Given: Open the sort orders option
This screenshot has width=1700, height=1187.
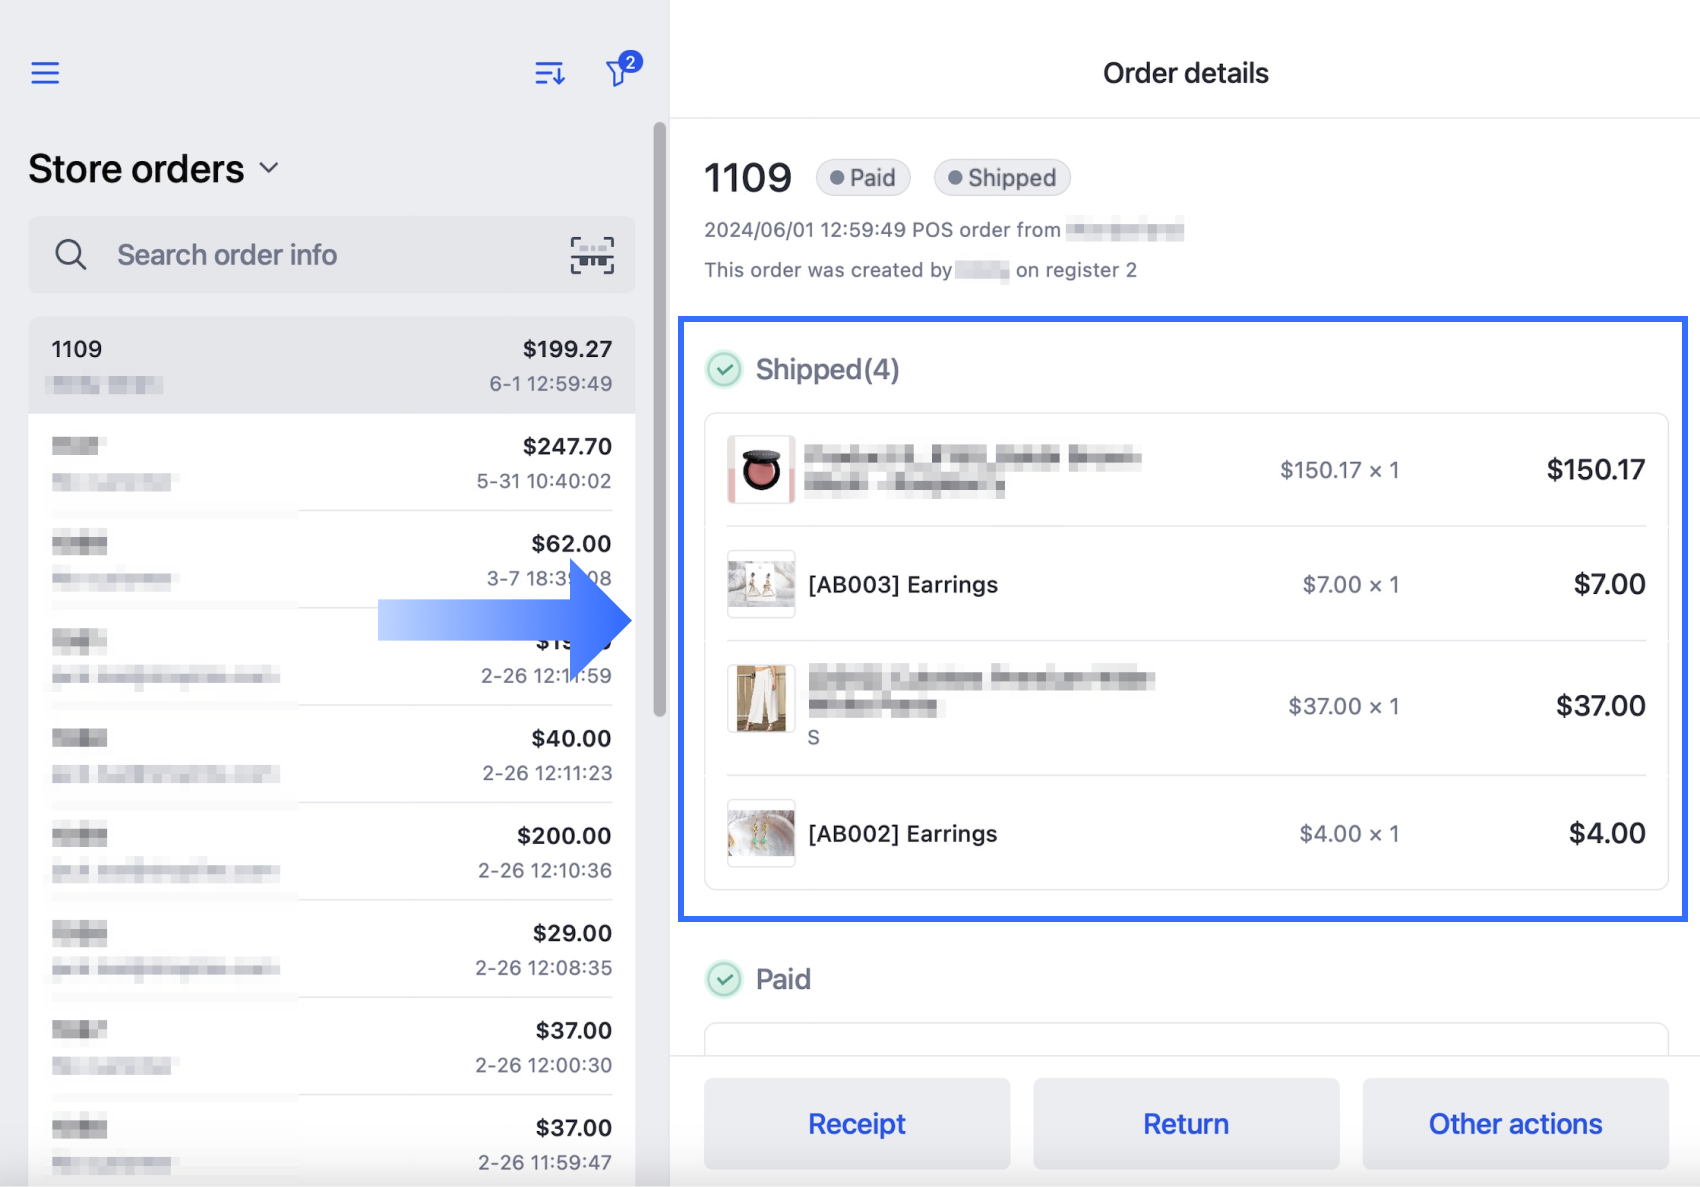Looking at the screenshot, I should pyautogui.click(x=549, y=73).
